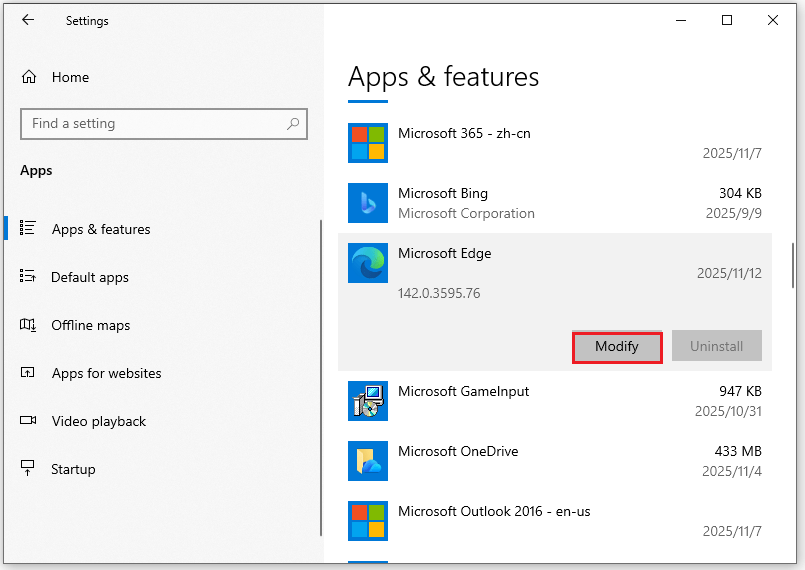Click the greyed Uninstall button
Screen dimensions: 805x570
tap(716, 346)
